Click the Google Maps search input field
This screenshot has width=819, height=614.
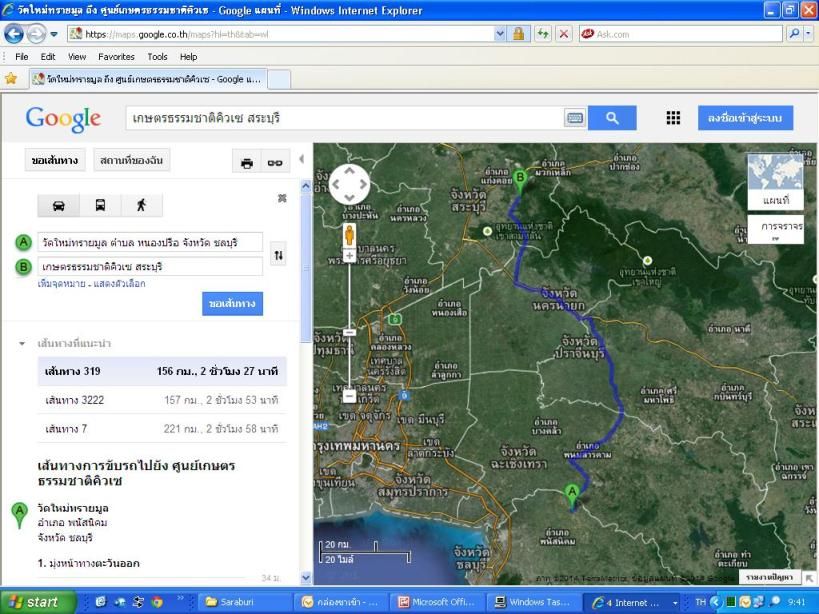coord(345,118)
